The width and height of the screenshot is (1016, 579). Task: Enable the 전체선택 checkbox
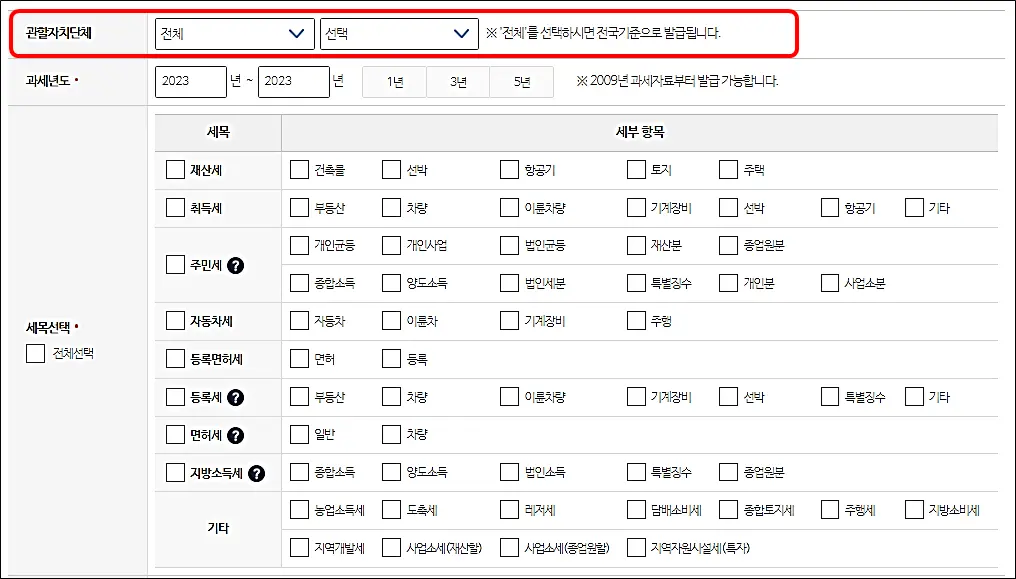(x=34, y=353)
